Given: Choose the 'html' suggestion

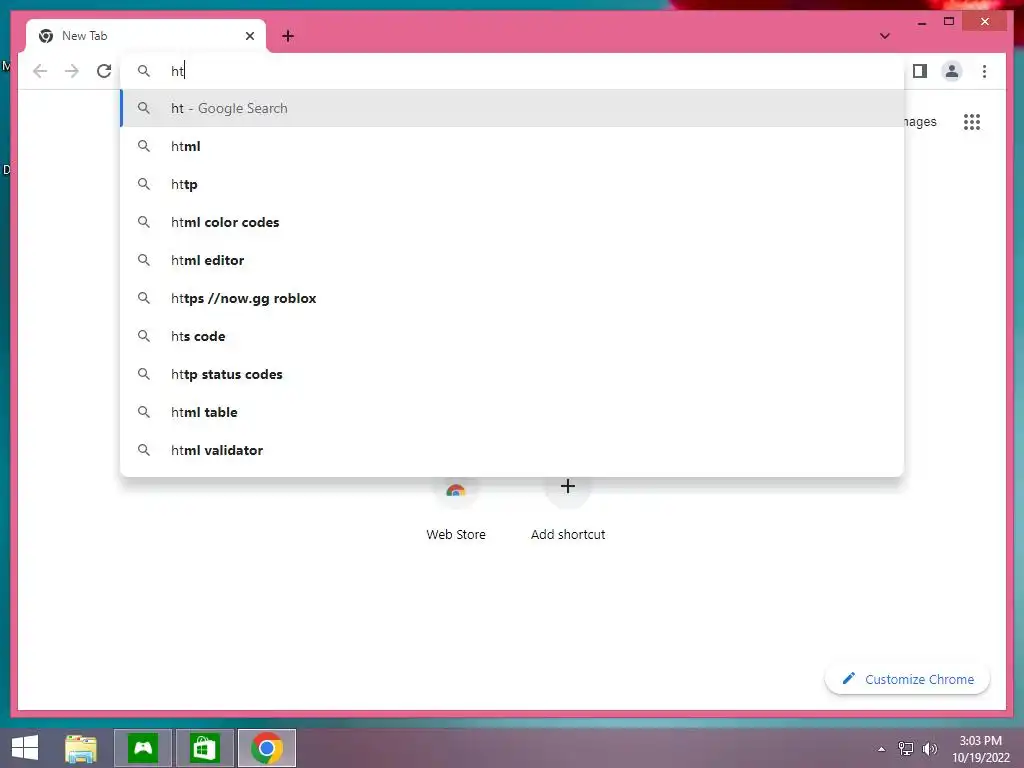Looking at the screenshot, I should coord(513,146).
